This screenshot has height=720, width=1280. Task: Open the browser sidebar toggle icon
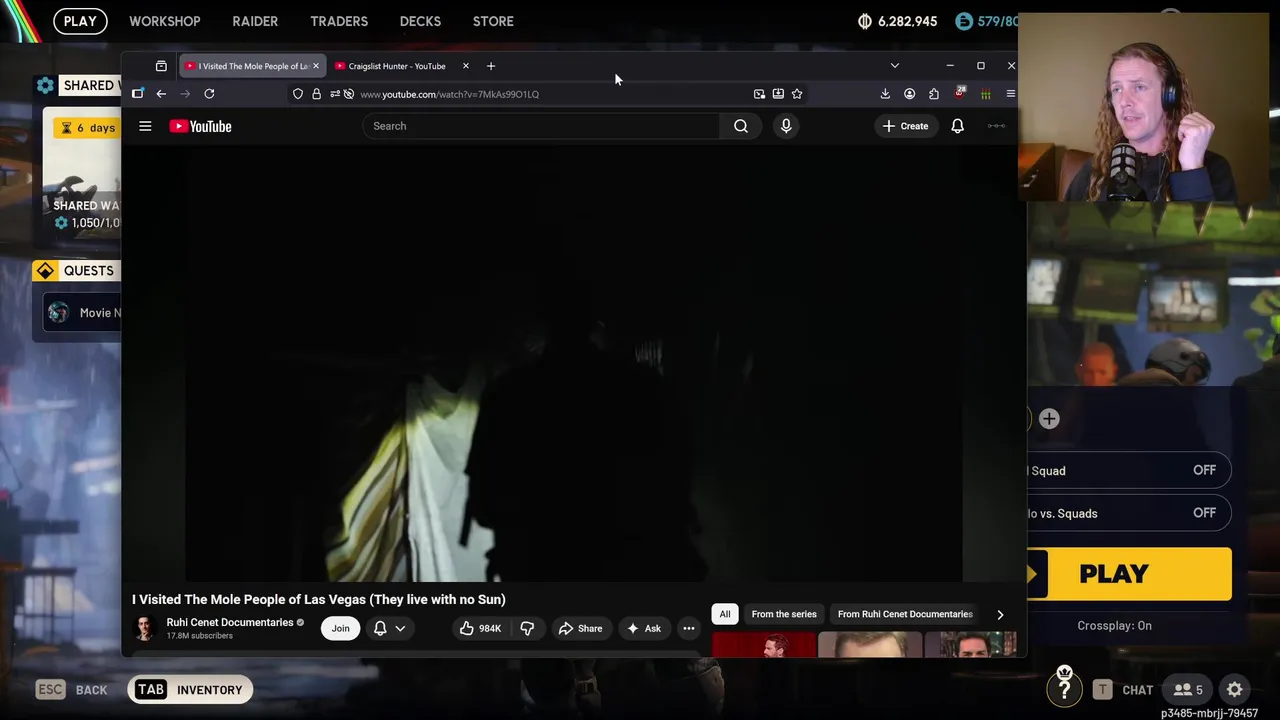(138, 94)
